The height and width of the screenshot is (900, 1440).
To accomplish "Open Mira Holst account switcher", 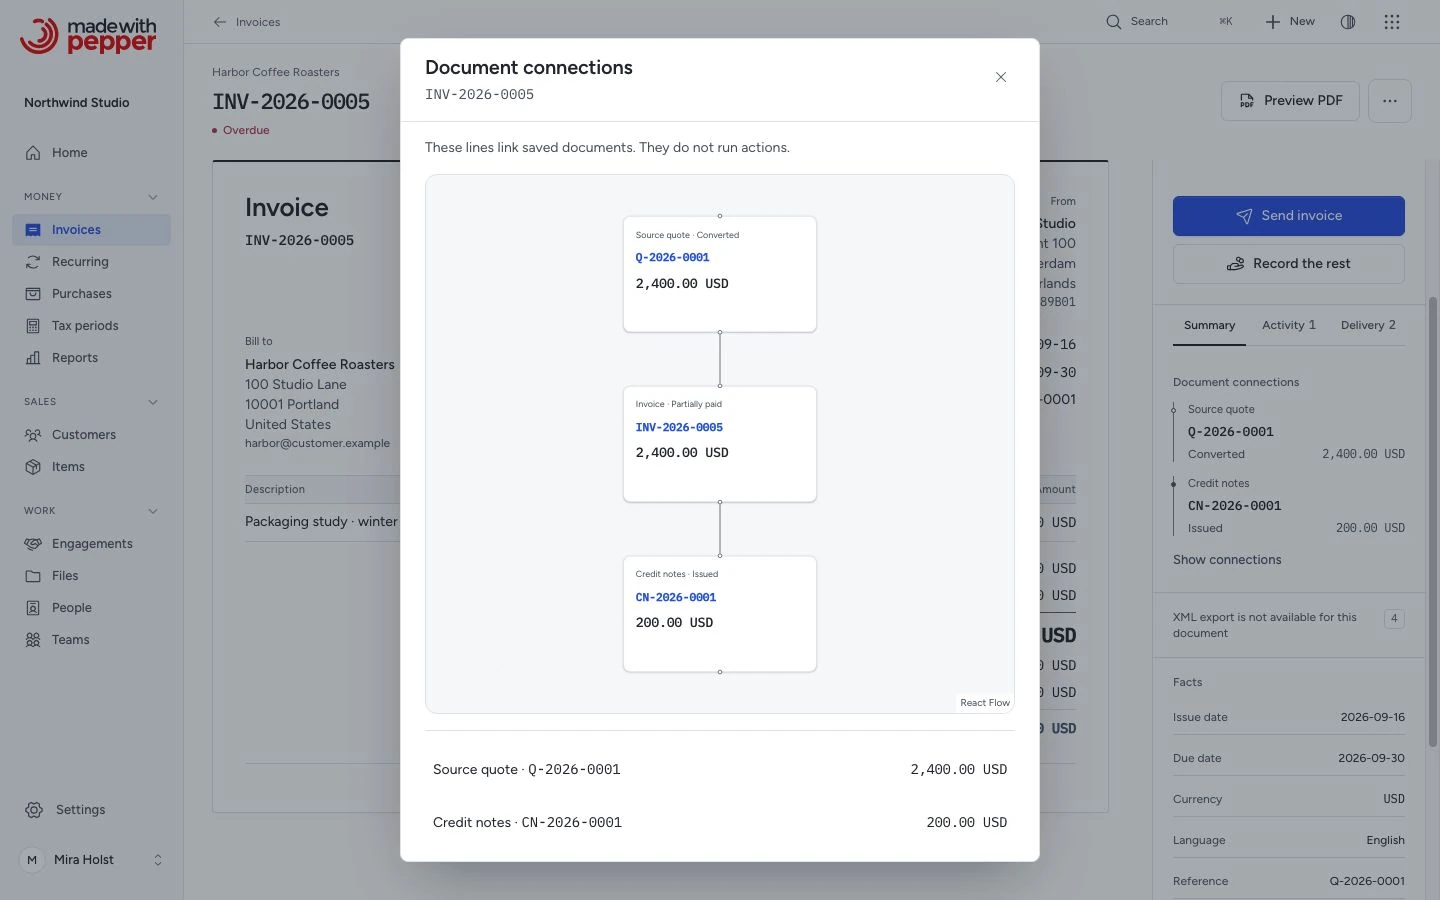I will [91, 860].
